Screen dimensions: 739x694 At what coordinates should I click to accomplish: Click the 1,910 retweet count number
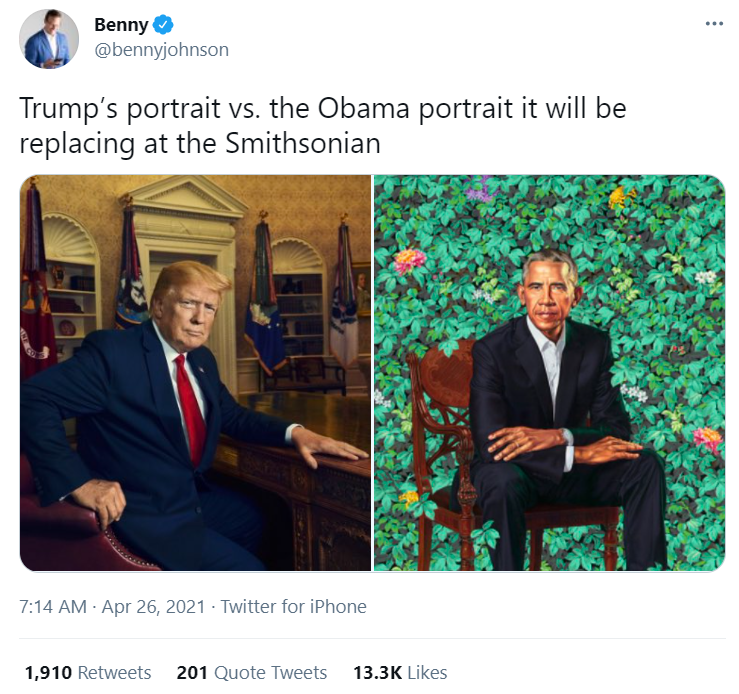click(48, 673)
